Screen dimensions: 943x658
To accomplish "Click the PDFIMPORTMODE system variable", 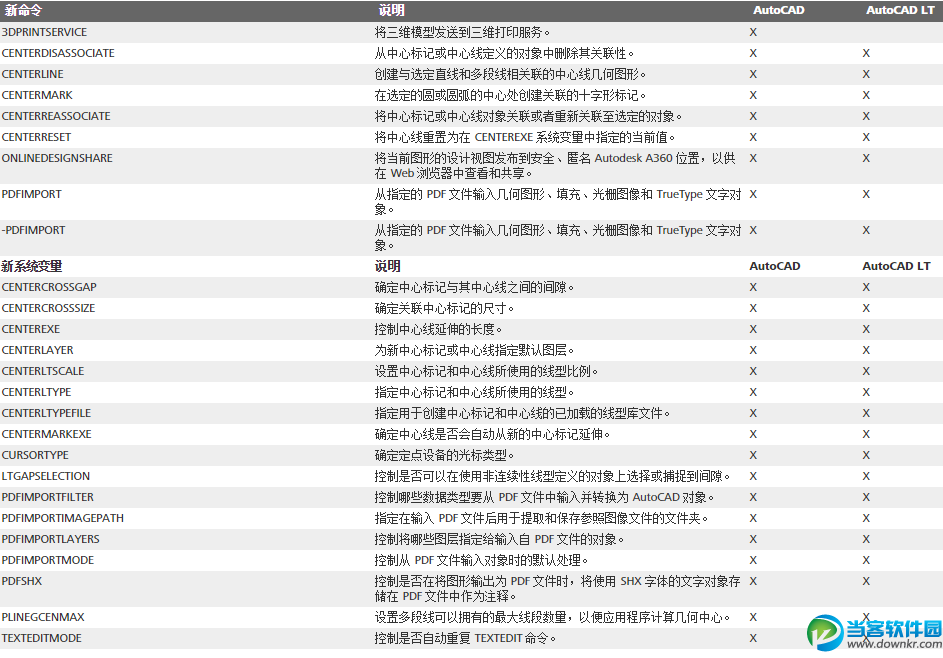I will (x=48, y=561).
